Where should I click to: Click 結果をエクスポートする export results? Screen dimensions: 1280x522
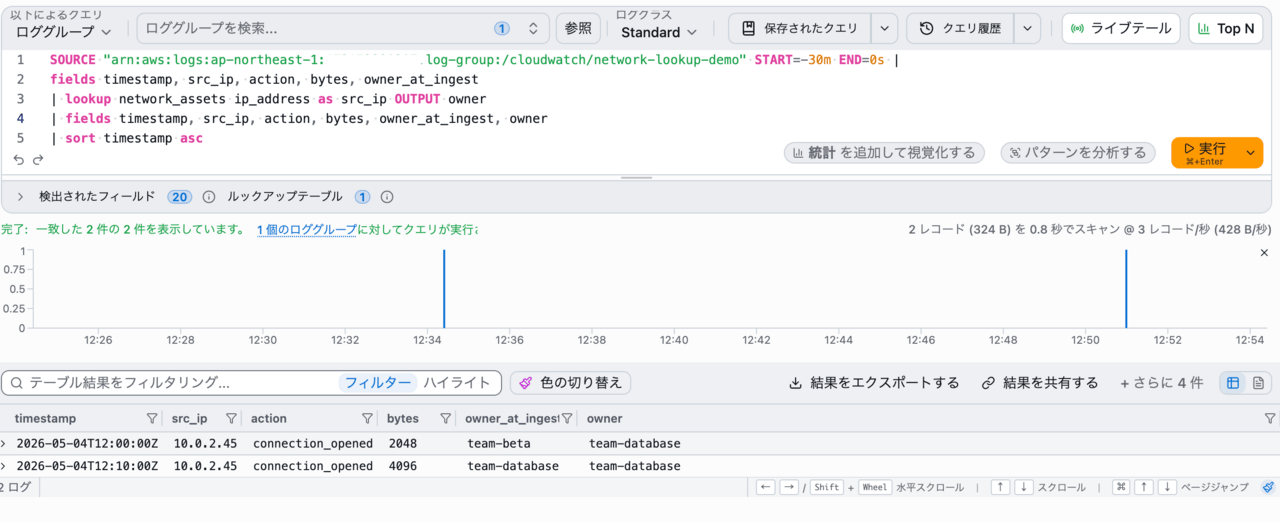874,383
